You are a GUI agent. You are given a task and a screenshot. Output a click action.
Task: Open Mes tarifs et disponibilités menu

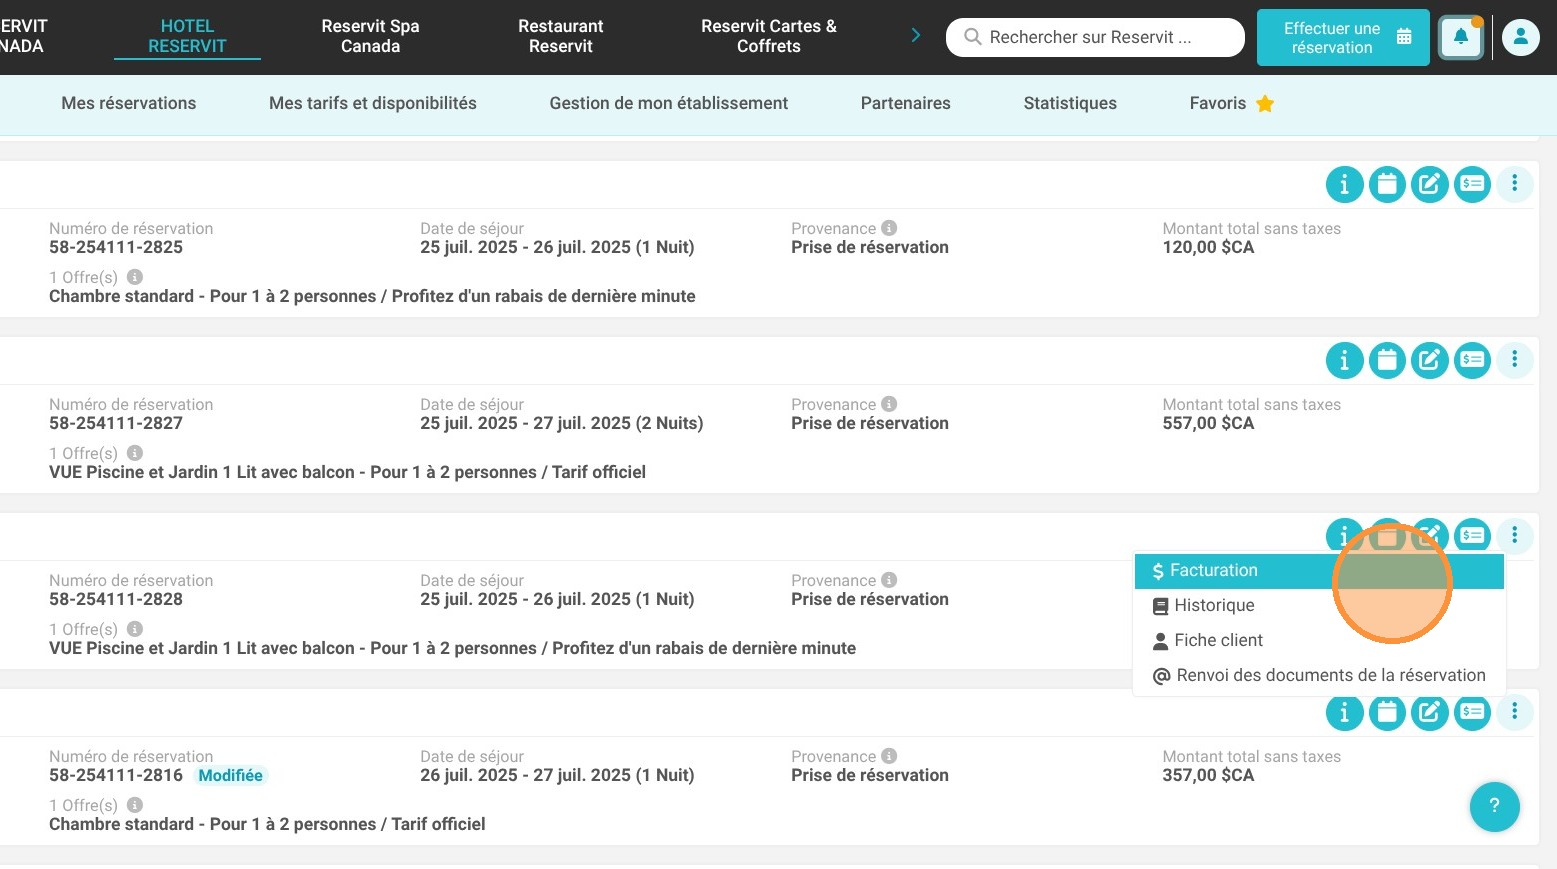click(373, 103)
